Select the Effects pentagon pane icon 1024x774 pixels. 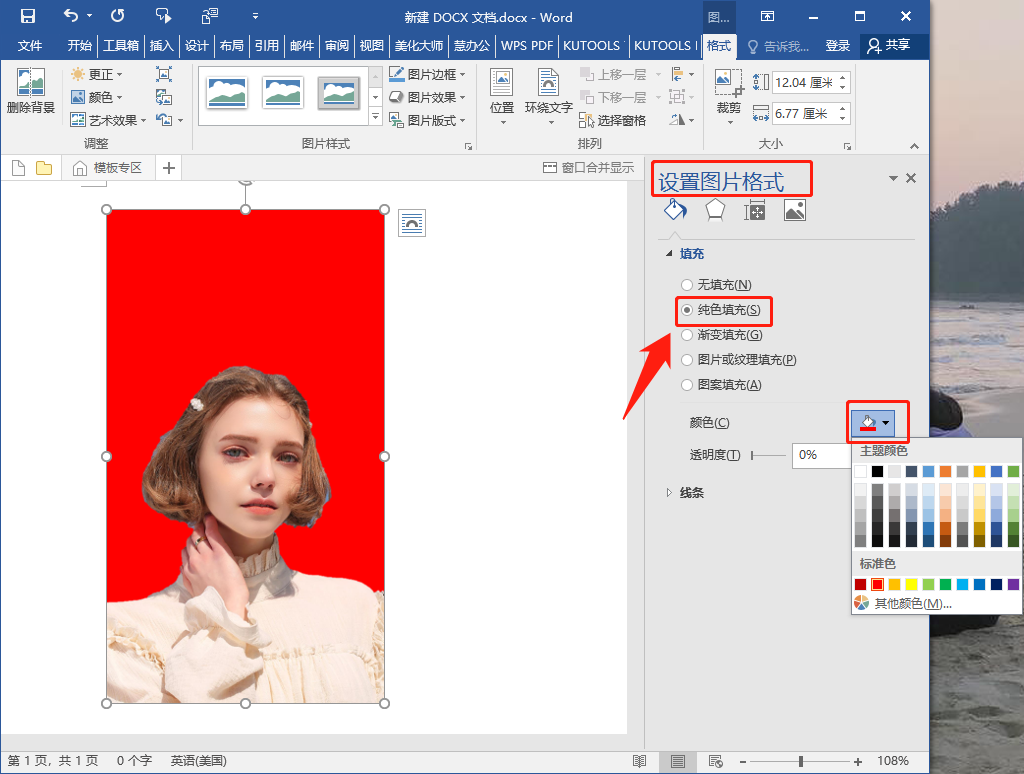point(715,210)
